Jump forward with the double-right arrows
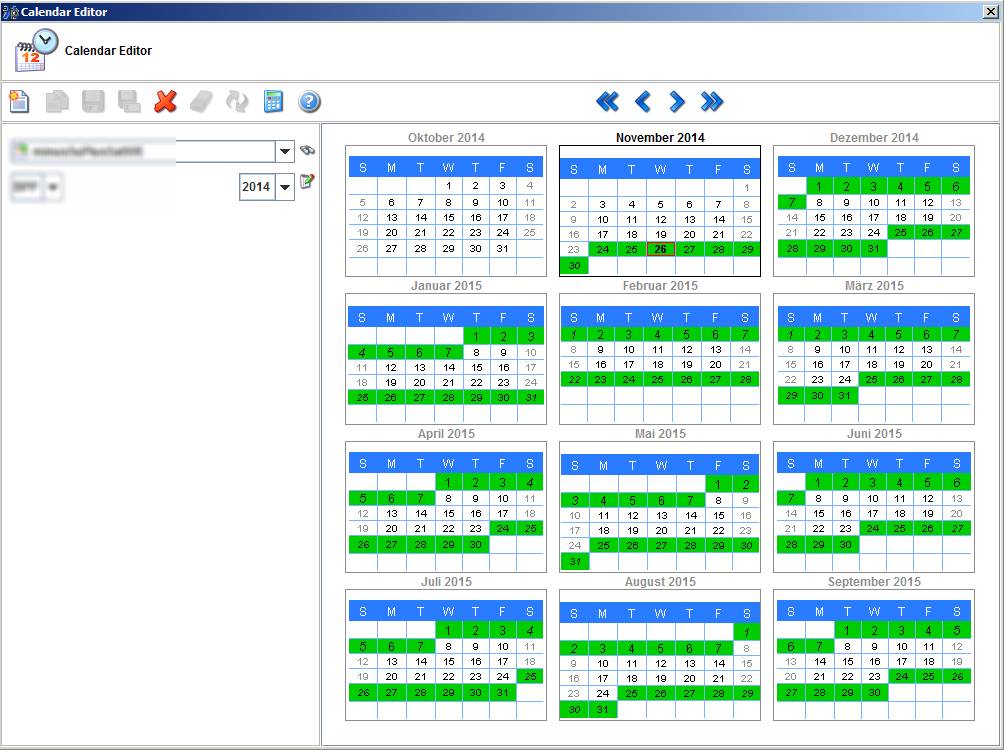 point(711,101)
